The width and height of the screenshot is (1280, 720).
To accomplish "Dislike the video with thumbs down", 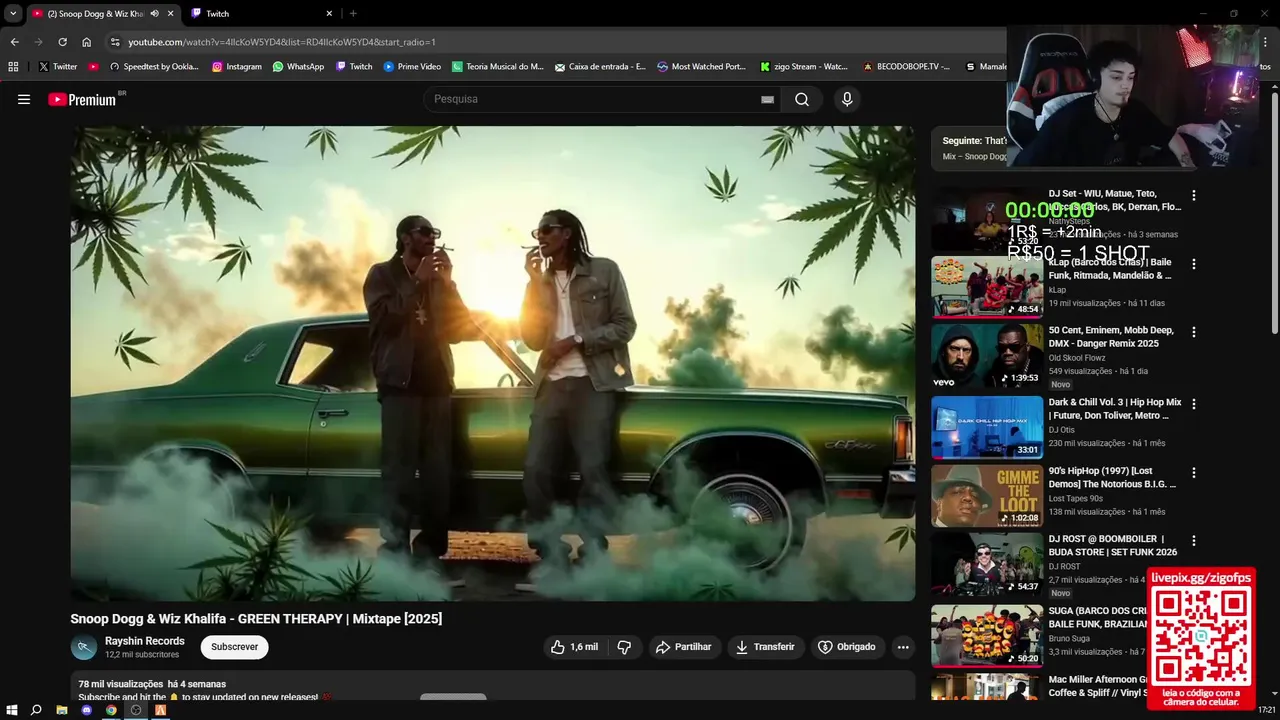I will click(624, 647).
